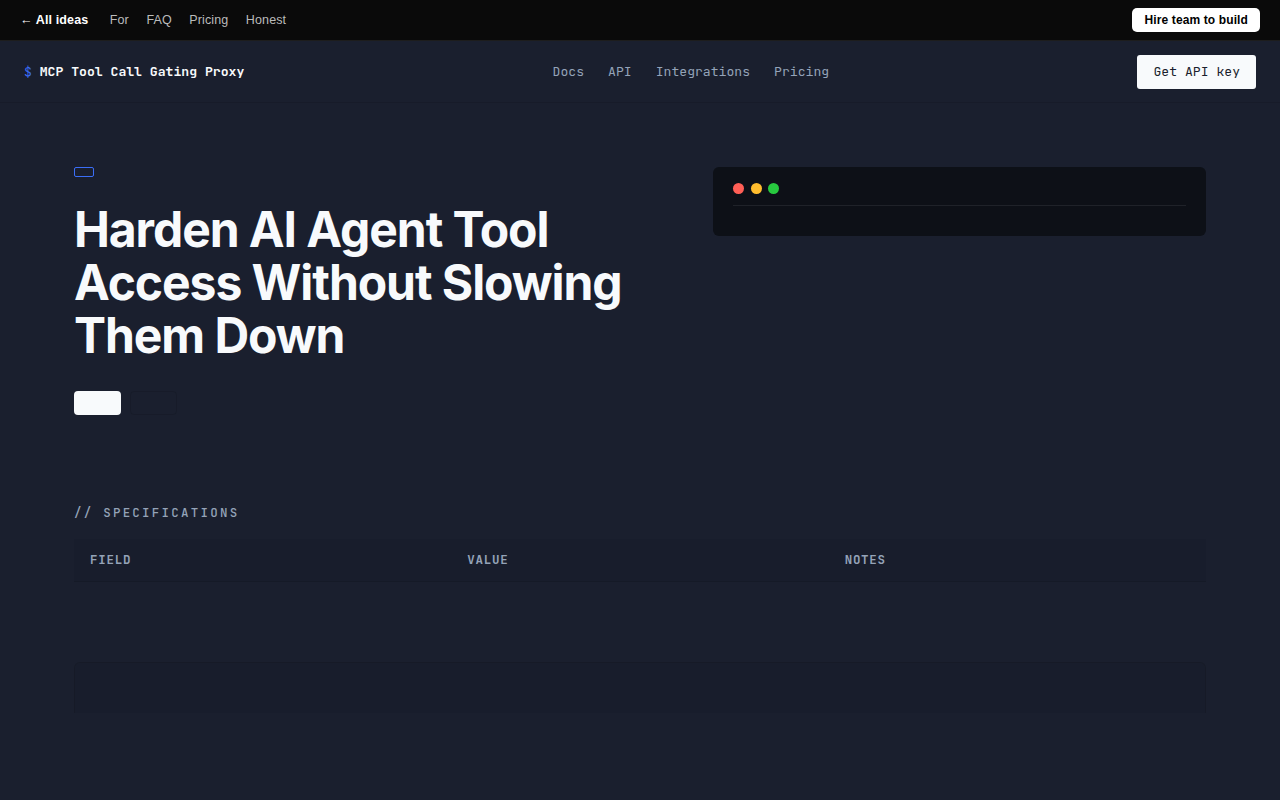
Task: Click the green dot in terminal window
Action: (773, 188)
